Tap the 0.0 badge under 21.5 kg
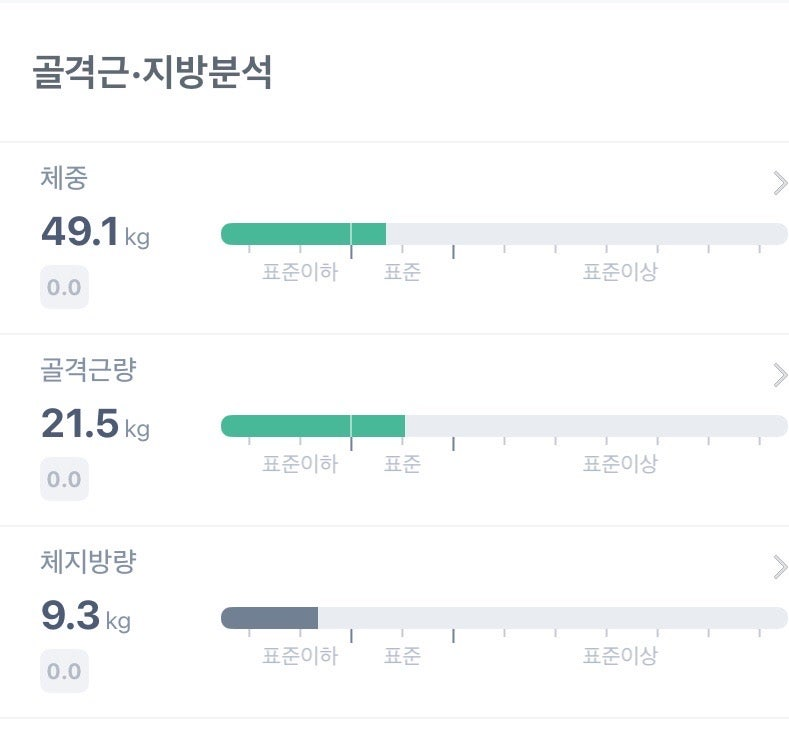Viewport: 789px width, 732px height. tap(64, 480)
